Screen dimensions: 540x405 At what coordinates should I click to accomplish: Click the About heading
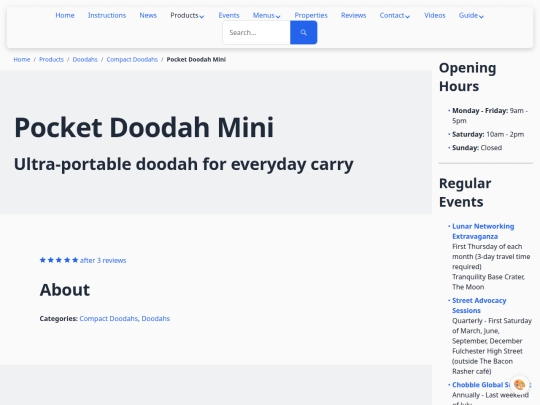(65, 290)
